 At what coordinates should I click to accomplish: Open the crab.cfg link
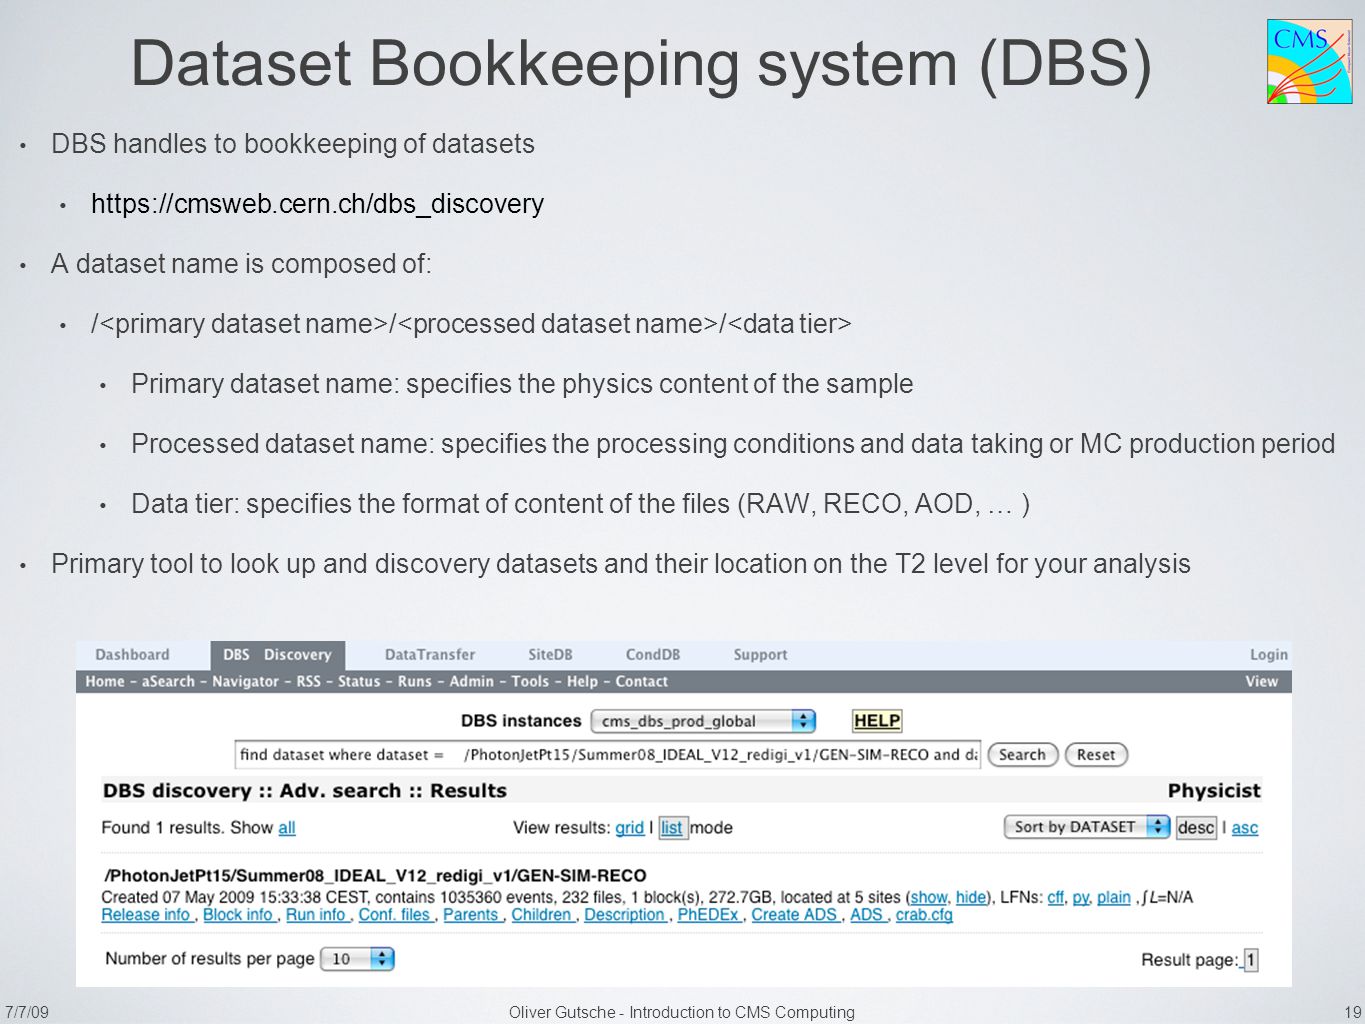(x=924, y=915)
